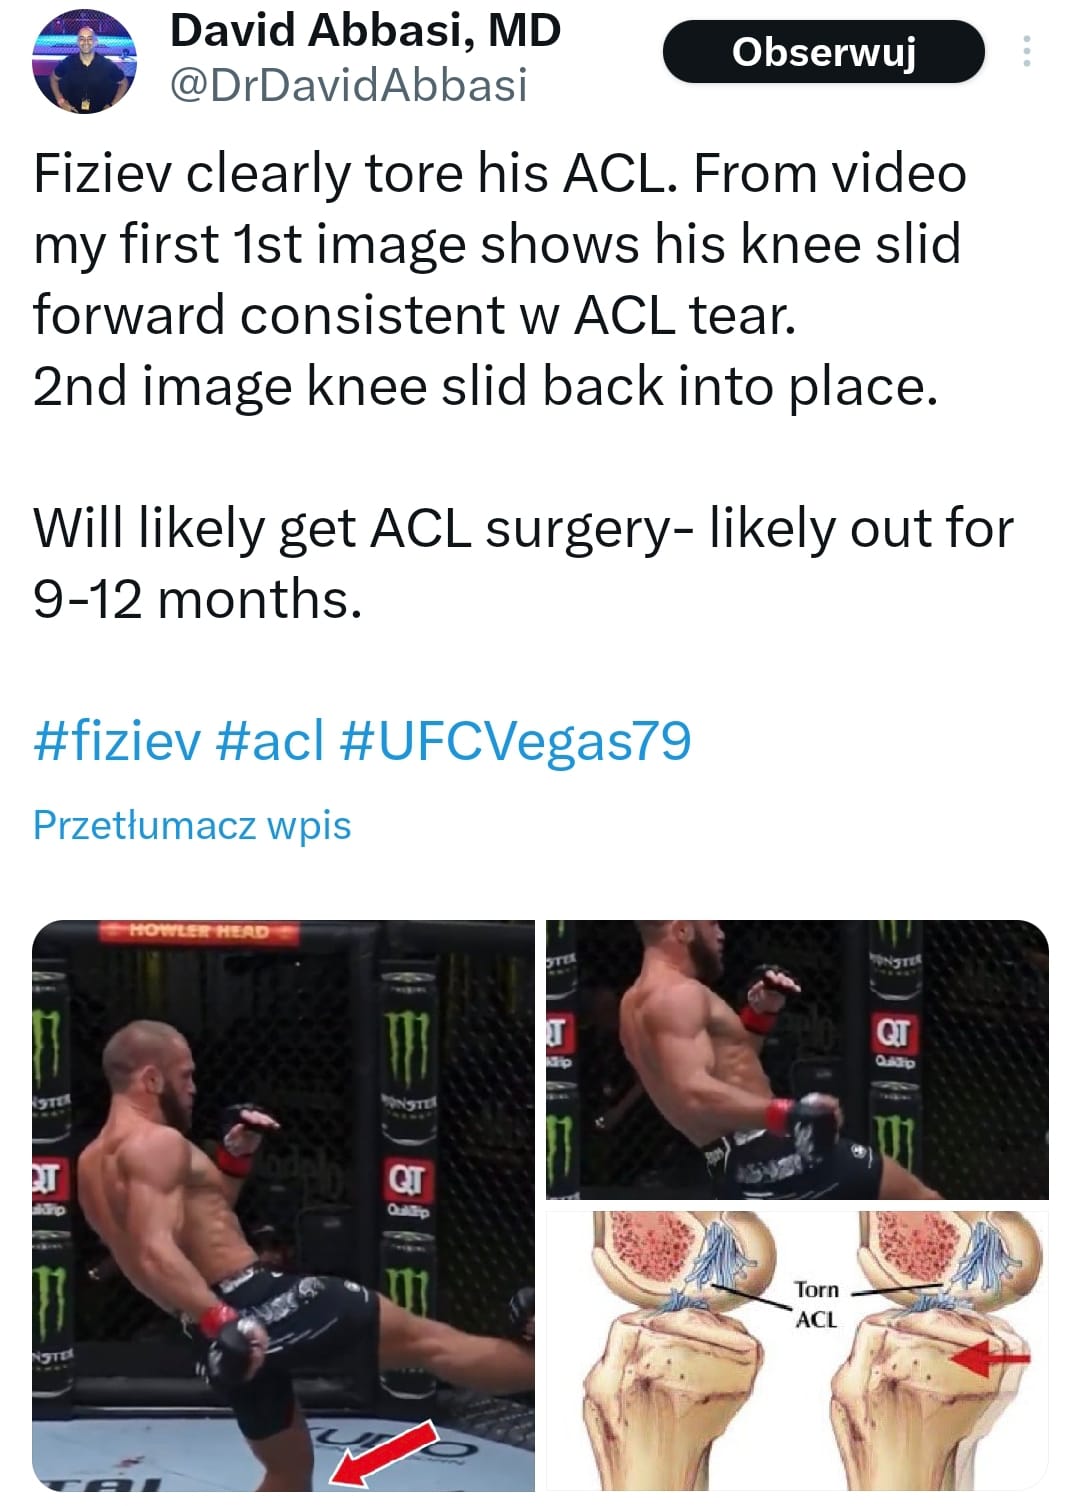The width and height of the screenshot is (1080, 1506).
Task: Click the first tweet paragraph about Fiziev
Action: click(x=500, y=280)
